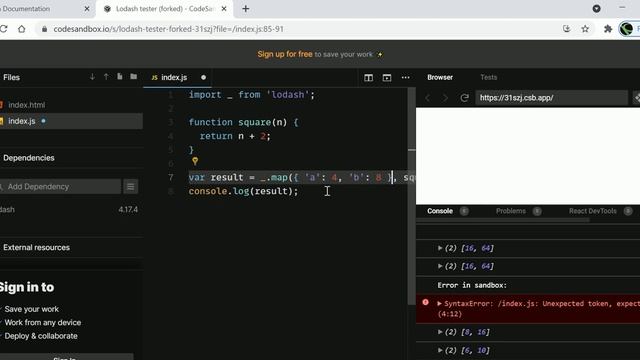Expand the External resources section
640x360 pixels.
coord(36,247)
